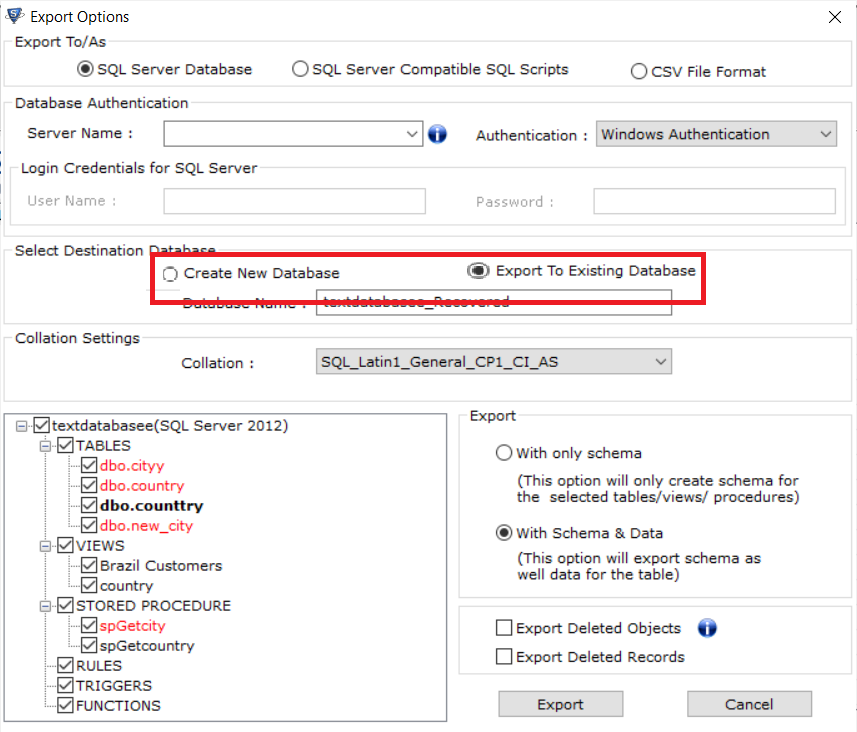Collapse the VIEWS tree node
The image size is (857, 732).
45,546
